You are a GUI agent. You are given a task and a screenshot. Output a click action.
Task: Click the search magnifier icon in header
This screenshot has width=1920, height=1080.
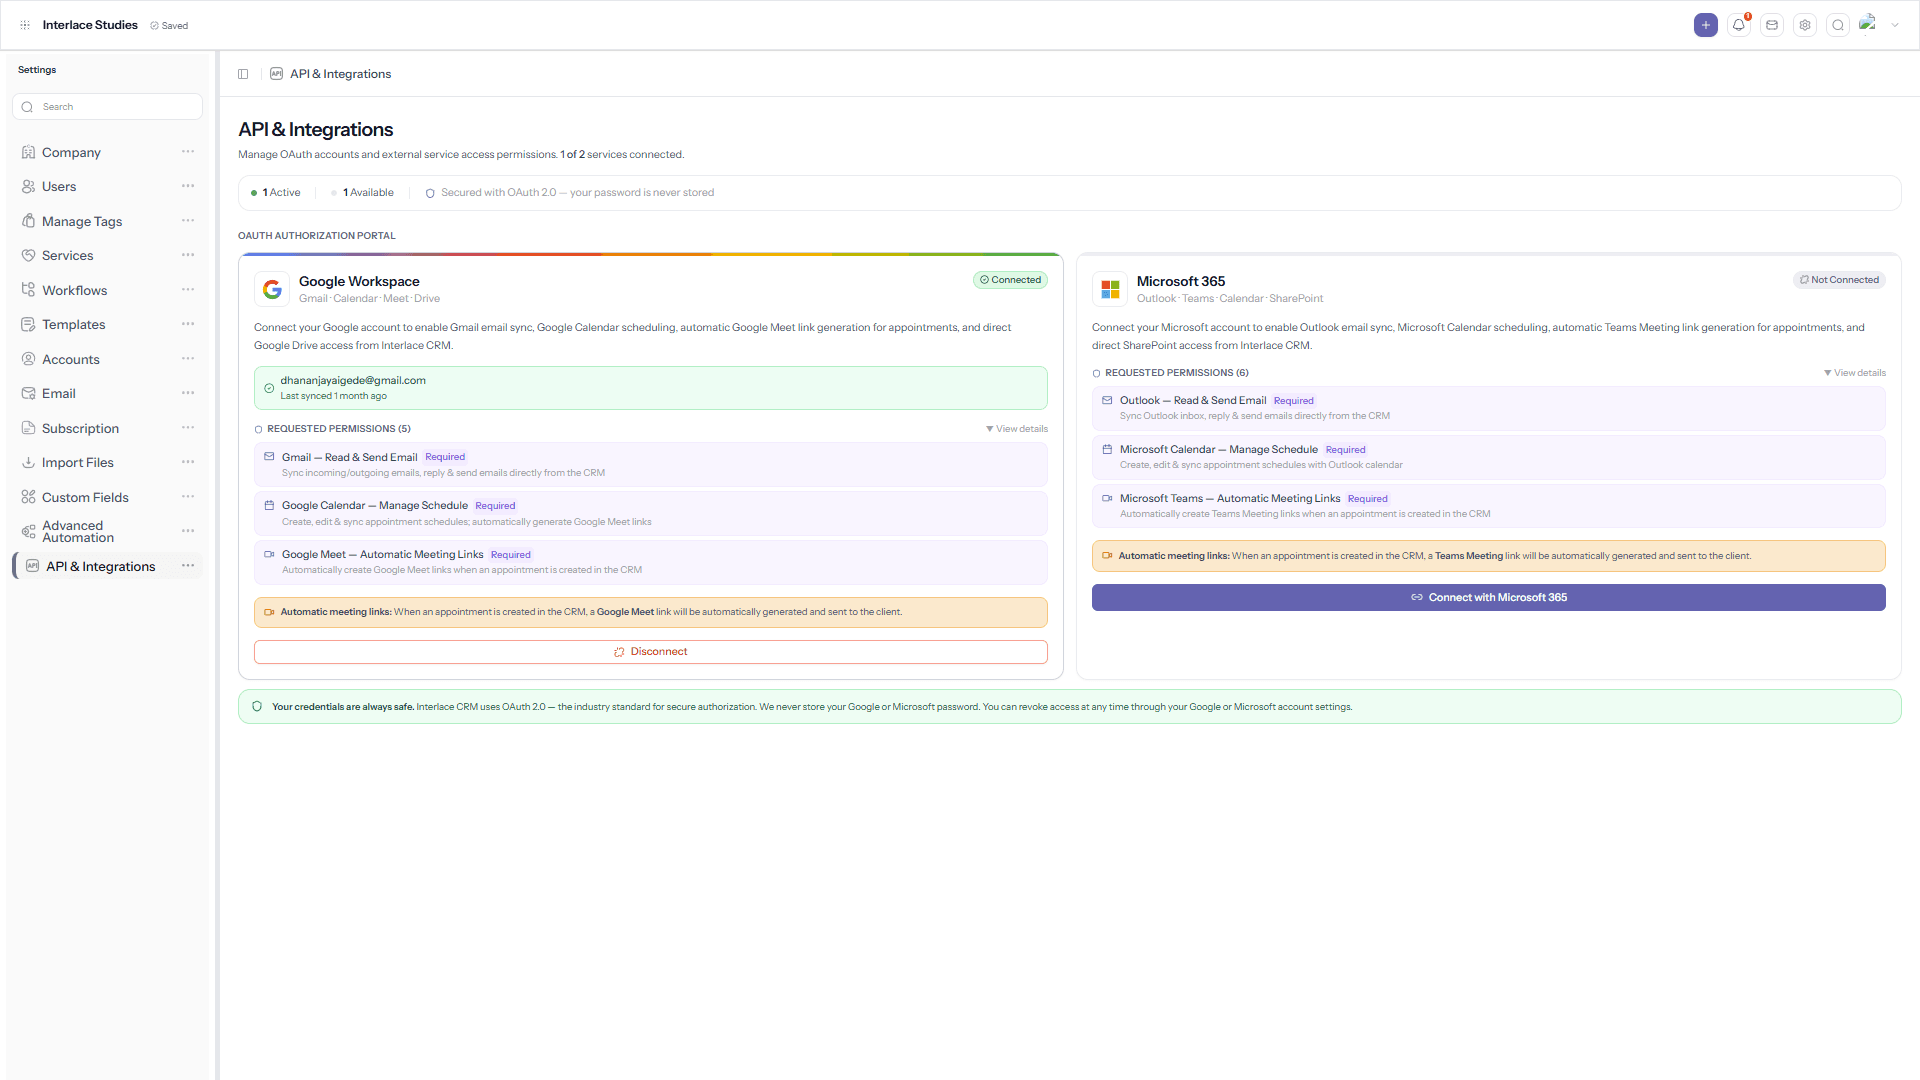pos(1838,25)
